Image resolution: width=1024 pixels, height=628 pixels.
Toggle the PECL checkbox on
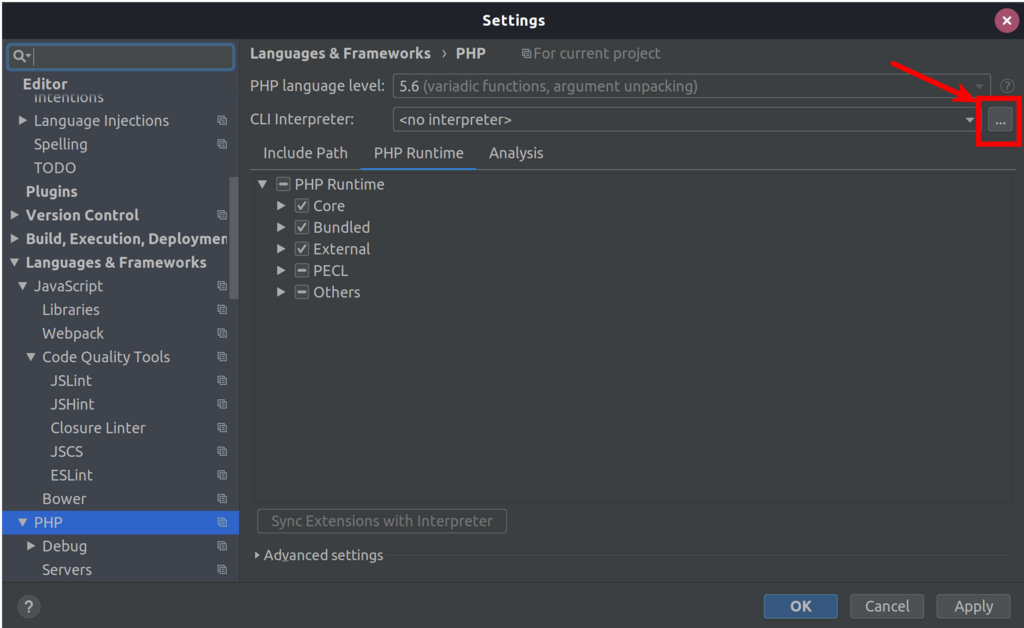(302, 270)
